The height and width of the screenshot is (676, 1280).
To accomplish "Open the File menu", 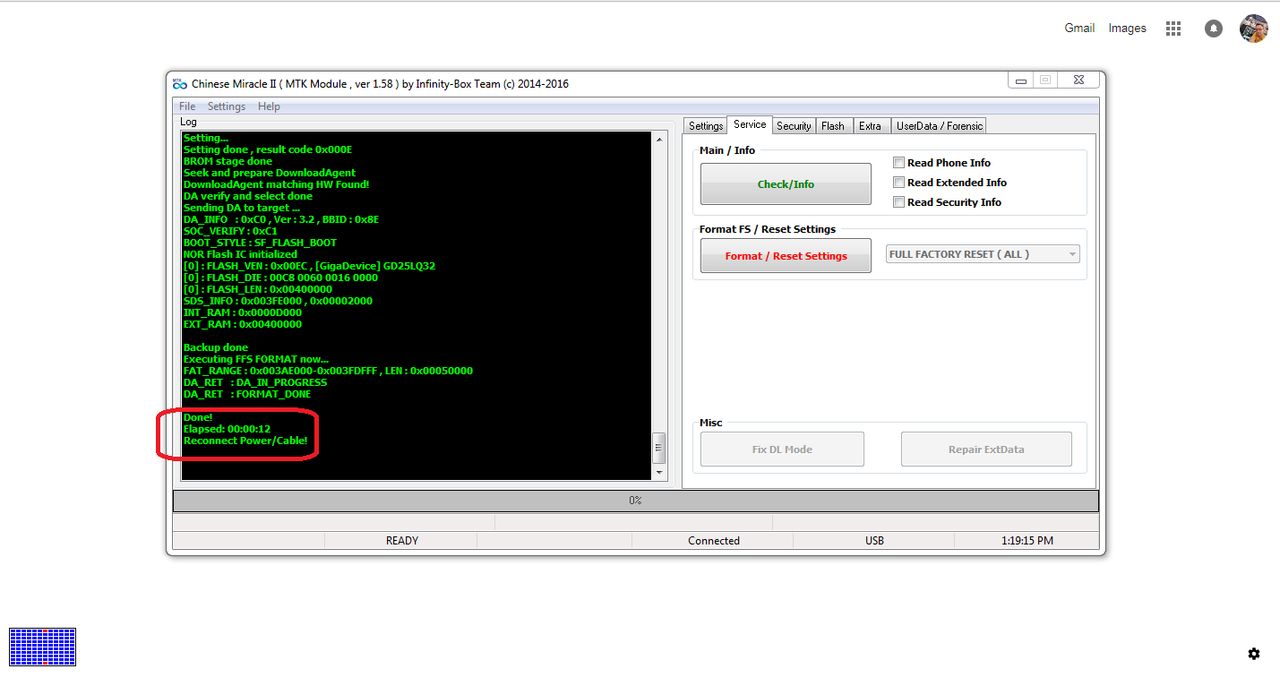I will [187, 106].
